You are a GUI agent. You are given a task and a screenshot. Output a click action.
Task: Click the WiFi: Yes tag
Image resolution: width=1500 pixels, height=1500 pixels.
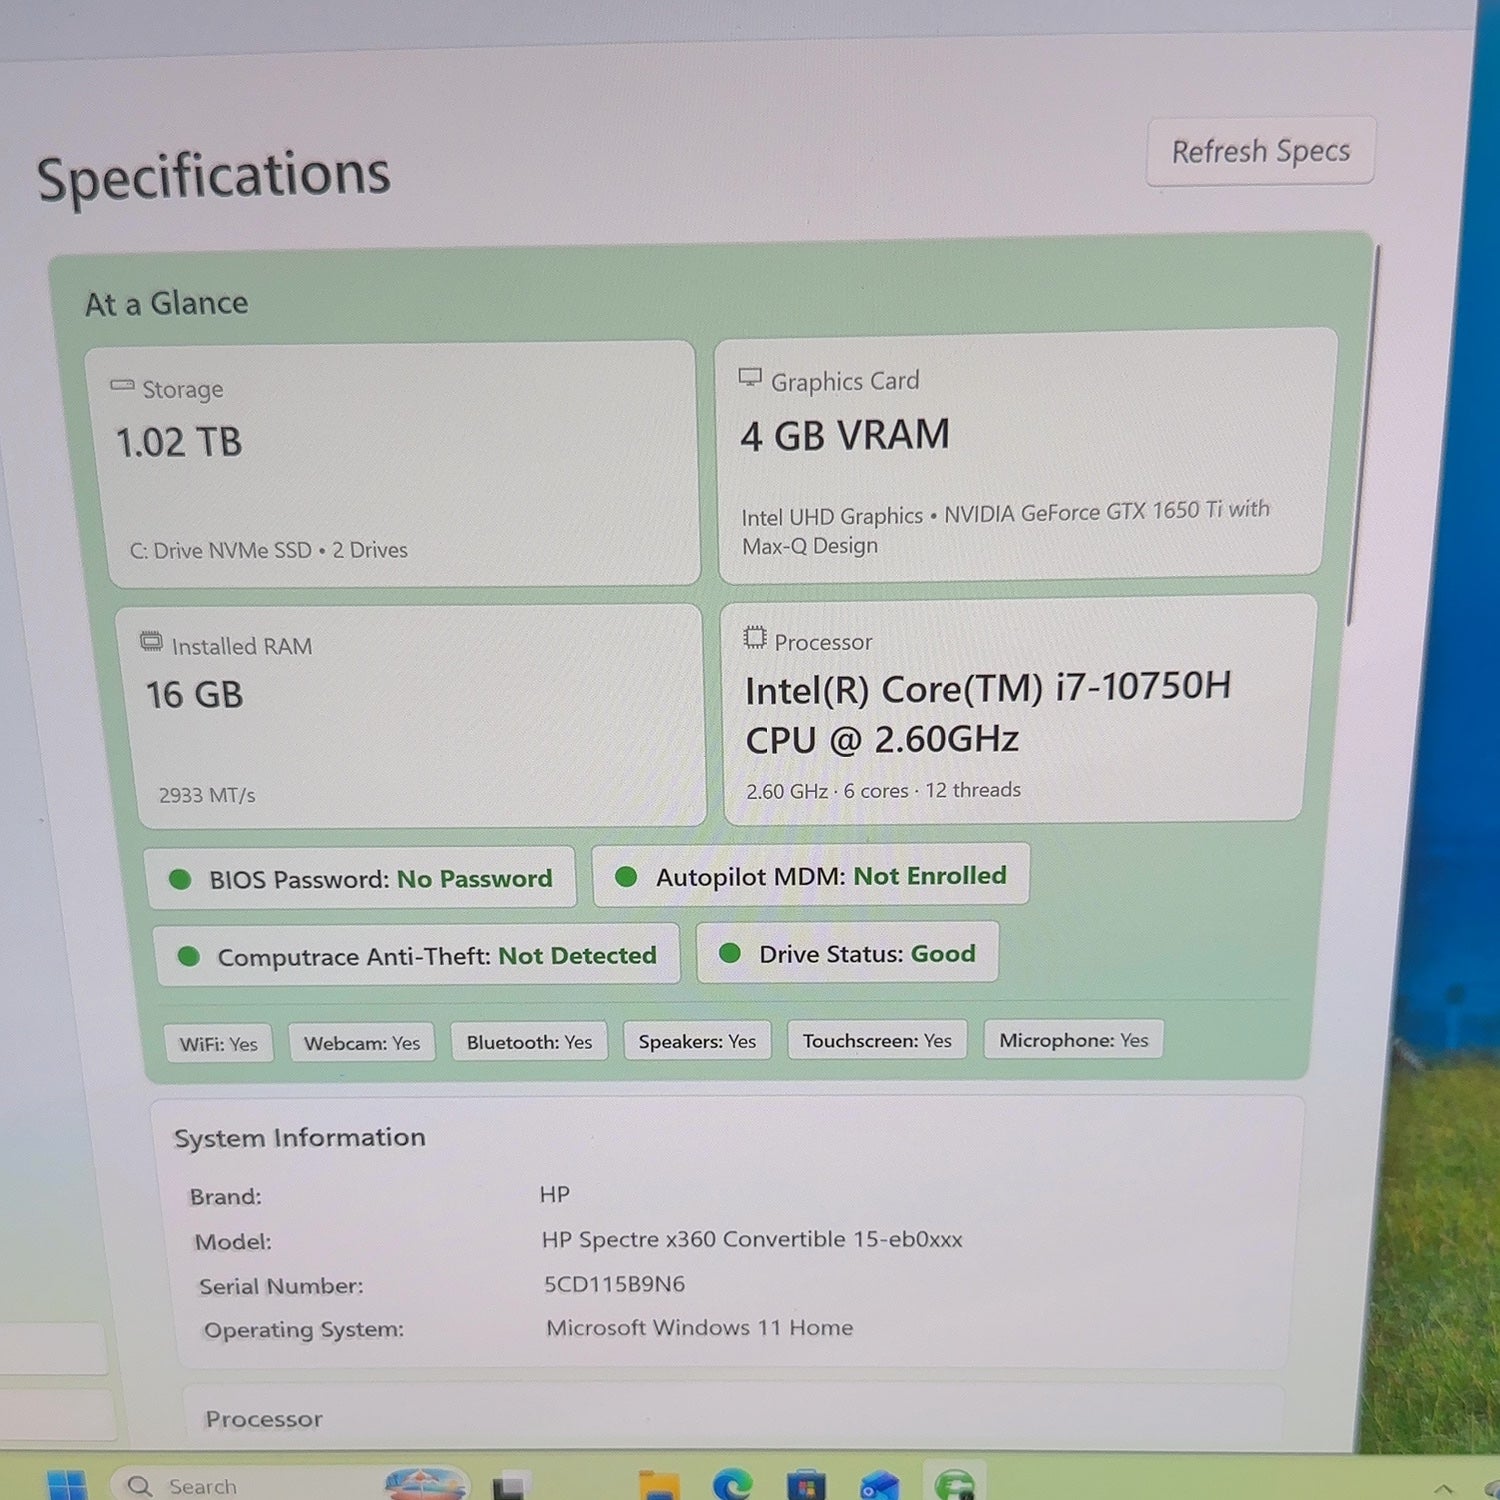218,1043
